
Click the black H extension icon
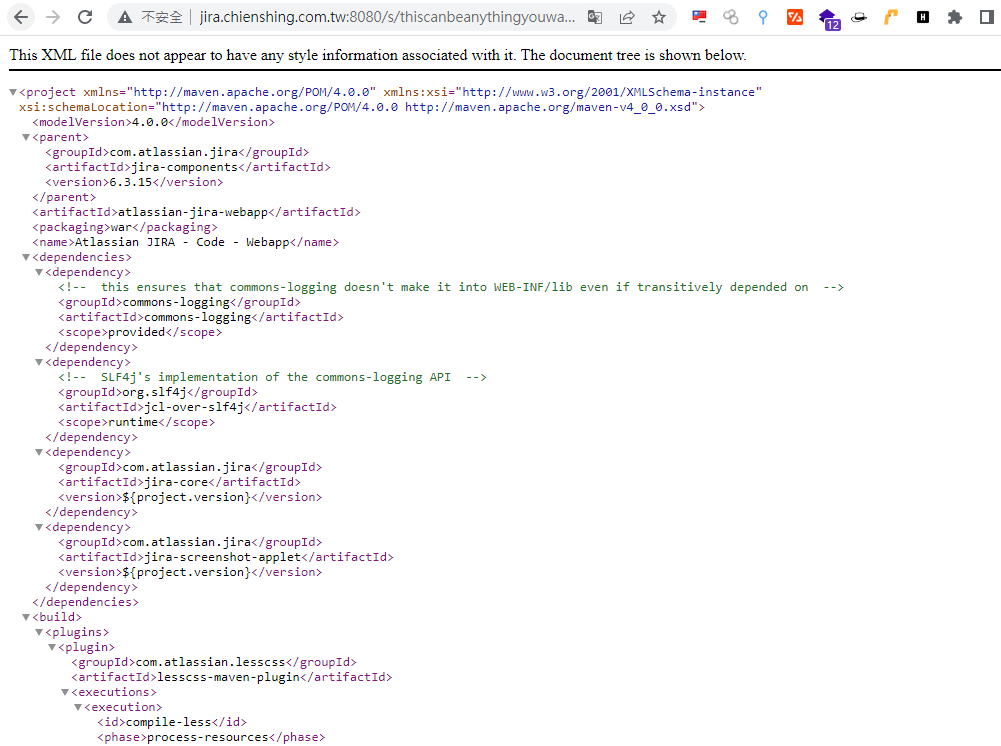pyautogui.click(x=923, y=17)
